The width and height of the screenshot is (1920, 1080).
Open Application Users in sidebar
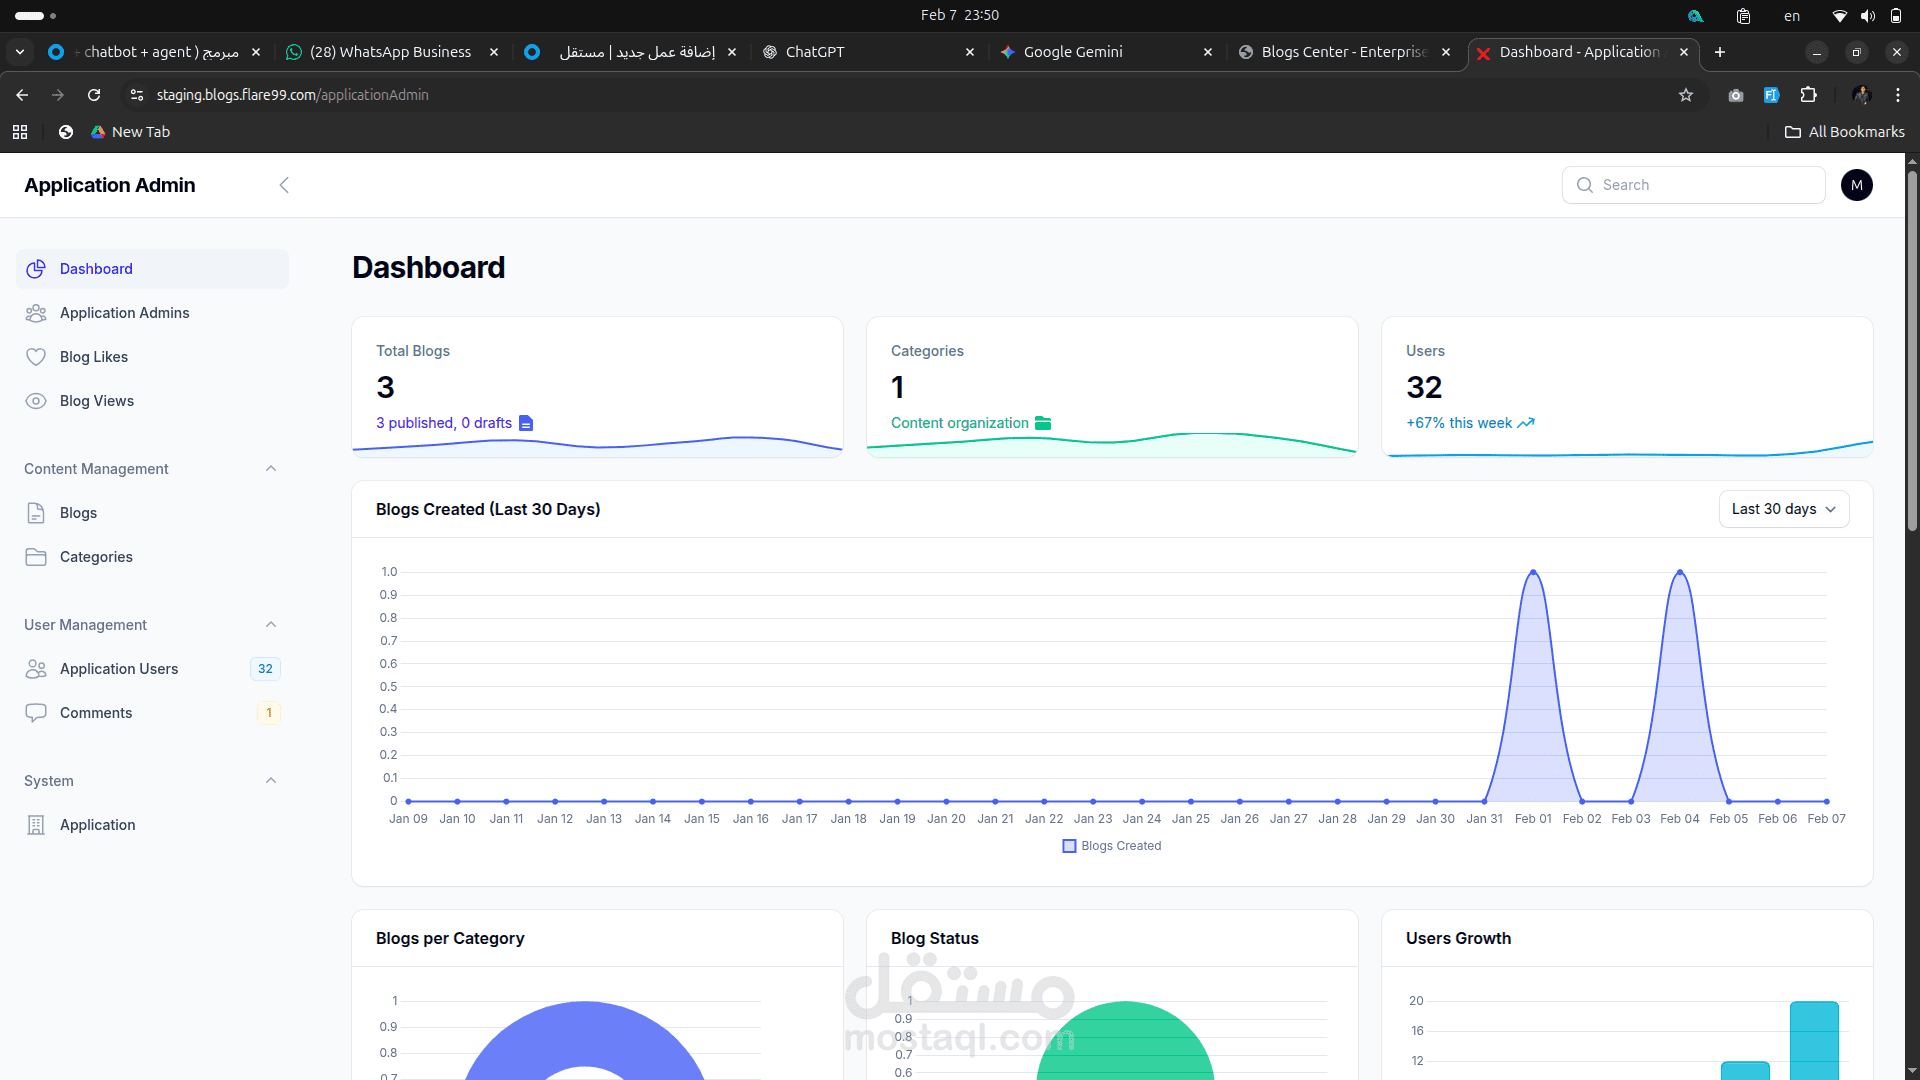point(119,669)
